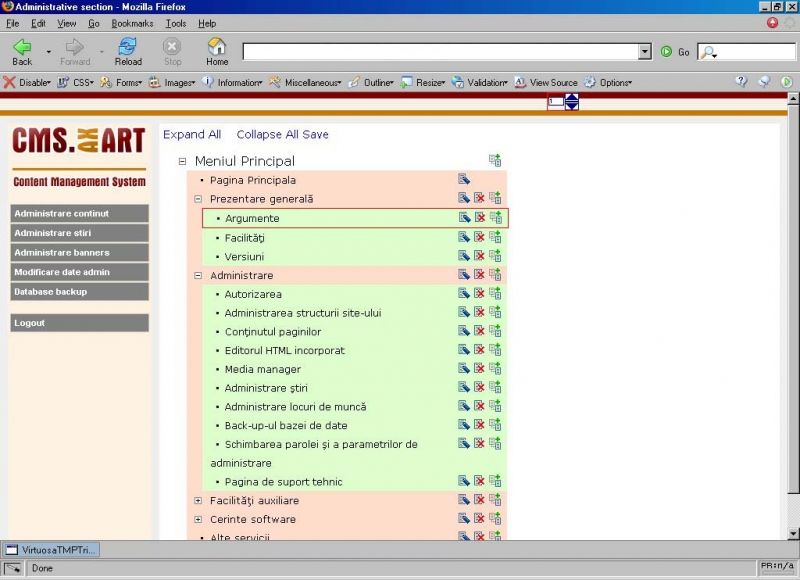
Task: Expand the Cerinte software node
Action: coord(198,519)
